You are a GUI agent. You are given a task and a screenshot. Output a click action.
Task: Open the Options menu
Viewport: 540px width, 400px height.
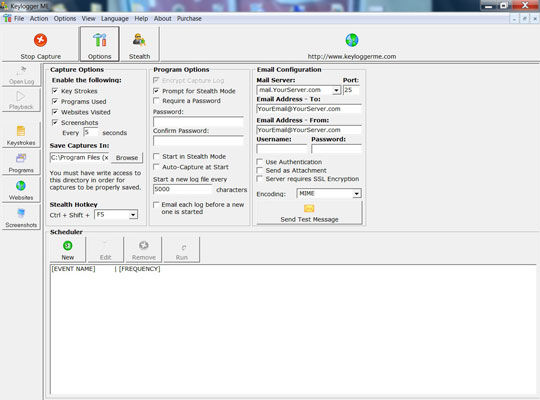click(x=65, y=19)
